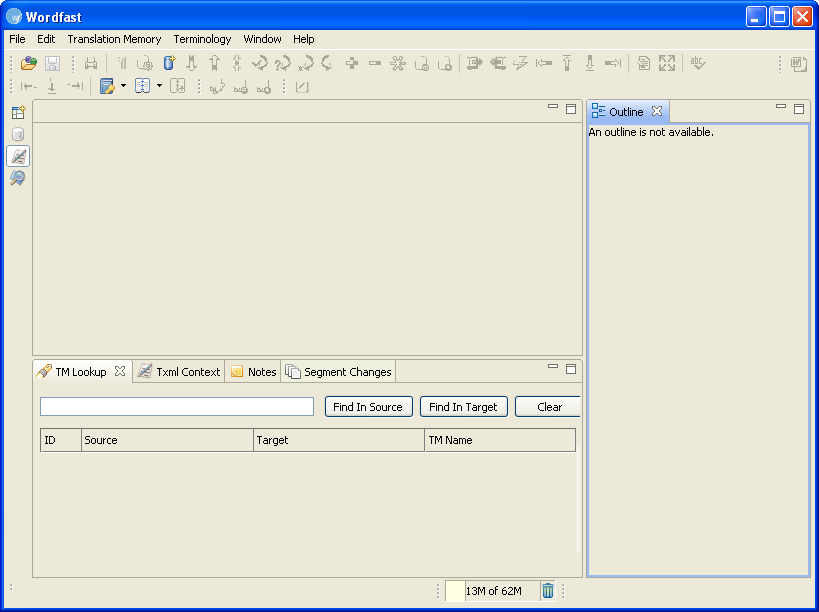The image size is (819, 612).
Task: Click the greyed book with plus icon
Action: click(x=178, y=86)
